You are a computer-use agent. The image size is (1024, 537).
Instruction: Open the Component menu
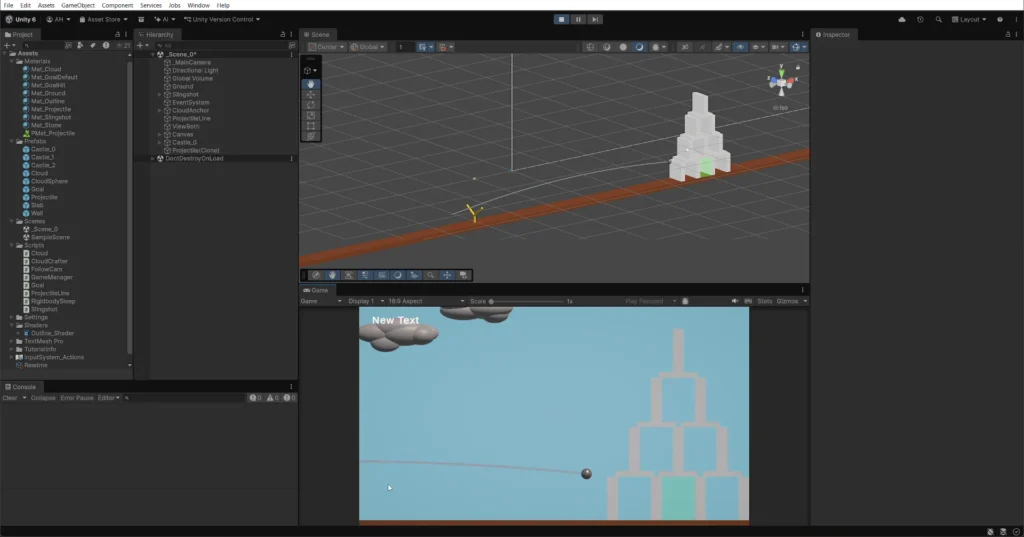tap(117, 5)
